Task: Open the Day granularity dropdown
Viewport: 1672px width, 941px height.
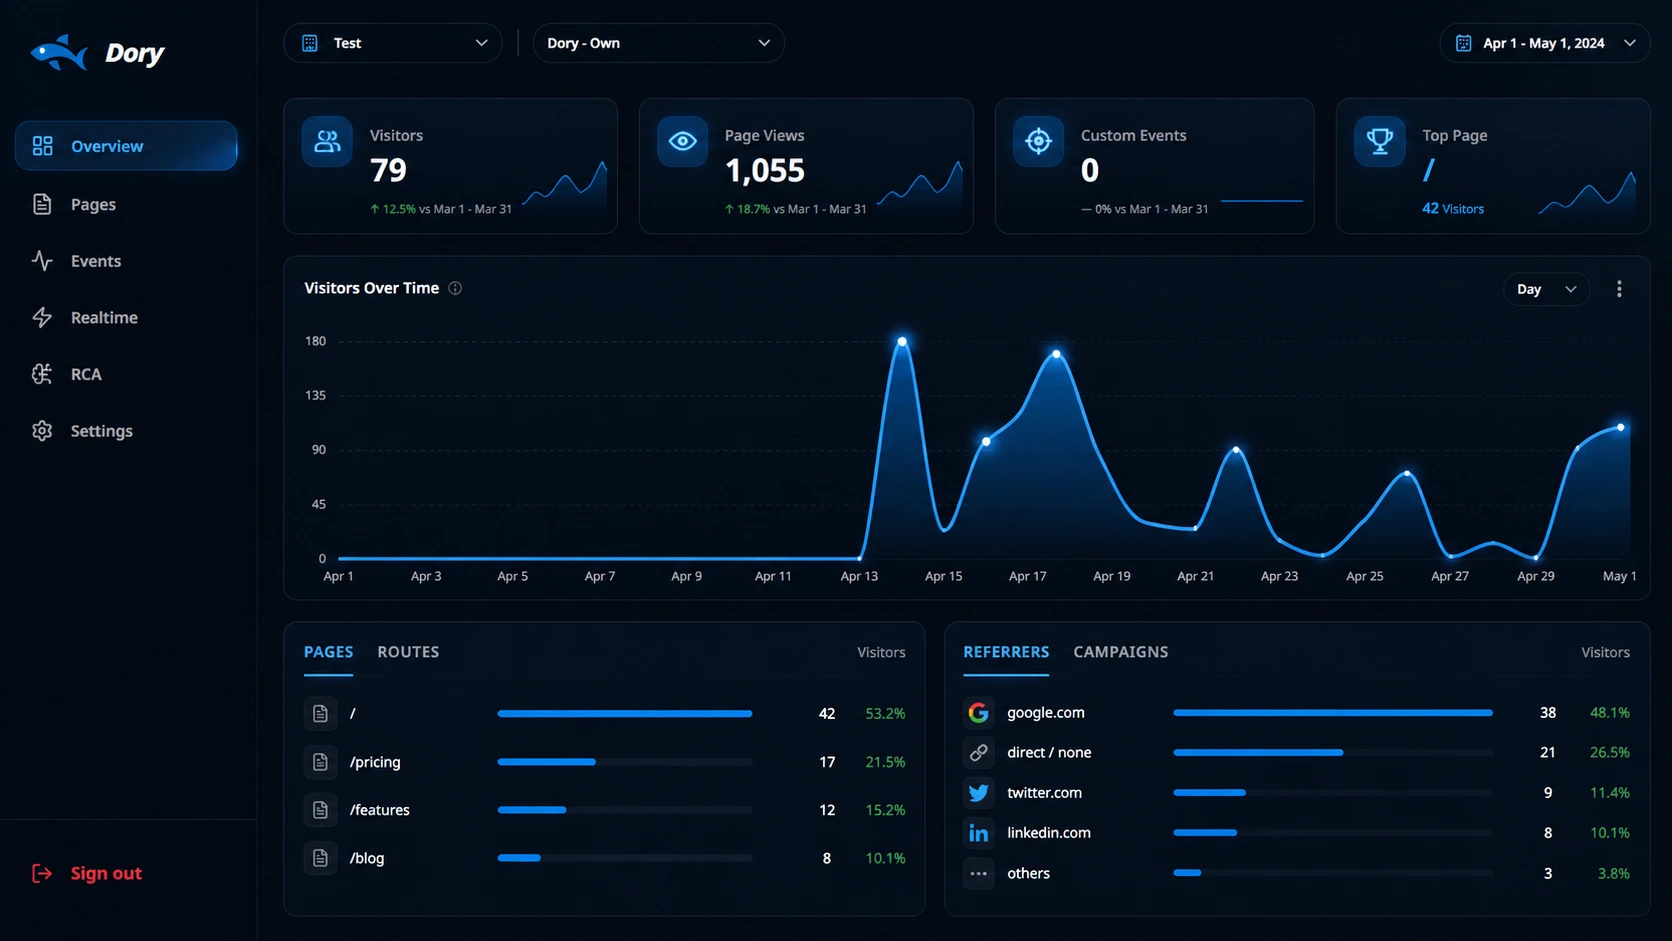Action: click(x=1546, y=289)
